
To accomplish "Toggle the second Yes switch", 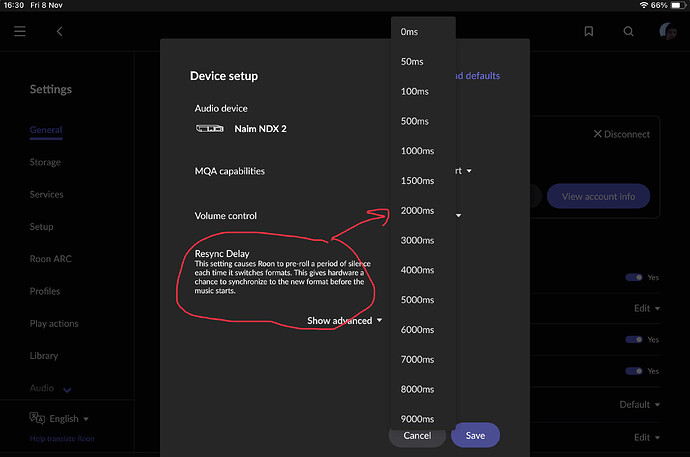I will [634, 339].
